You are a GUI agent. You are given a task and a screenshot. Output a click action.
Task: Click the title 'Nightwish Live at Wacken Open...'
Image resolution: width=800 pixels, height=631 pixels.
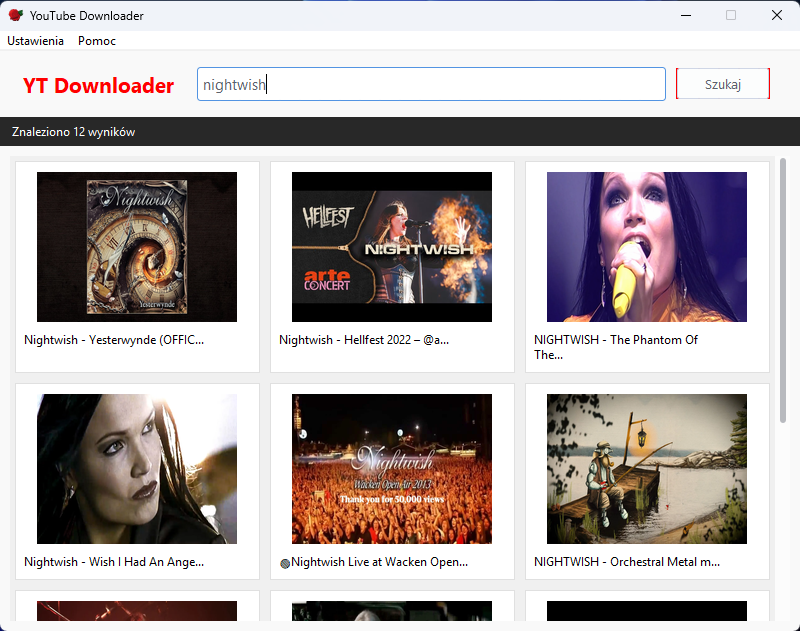pos(379,562)
